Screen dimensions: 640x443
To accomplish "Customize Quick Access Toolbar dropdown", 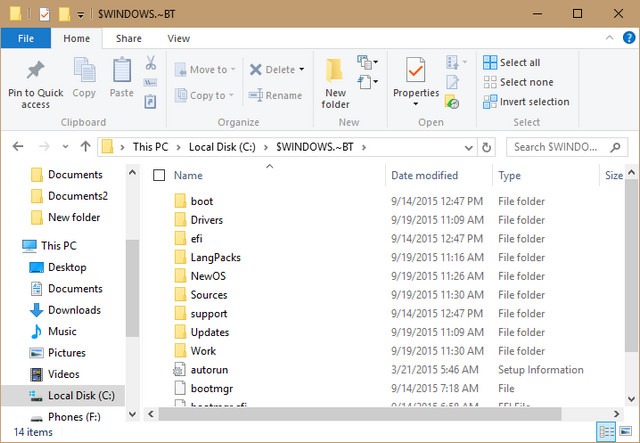I will pos(81,15).
